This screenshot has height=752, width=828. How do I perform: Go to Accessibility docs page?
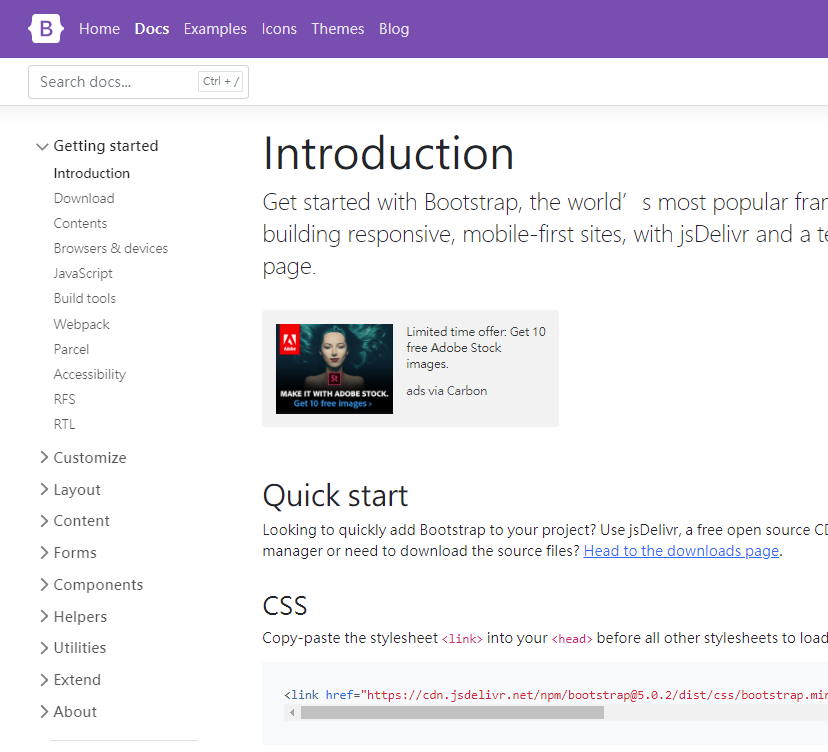point(90,374)
